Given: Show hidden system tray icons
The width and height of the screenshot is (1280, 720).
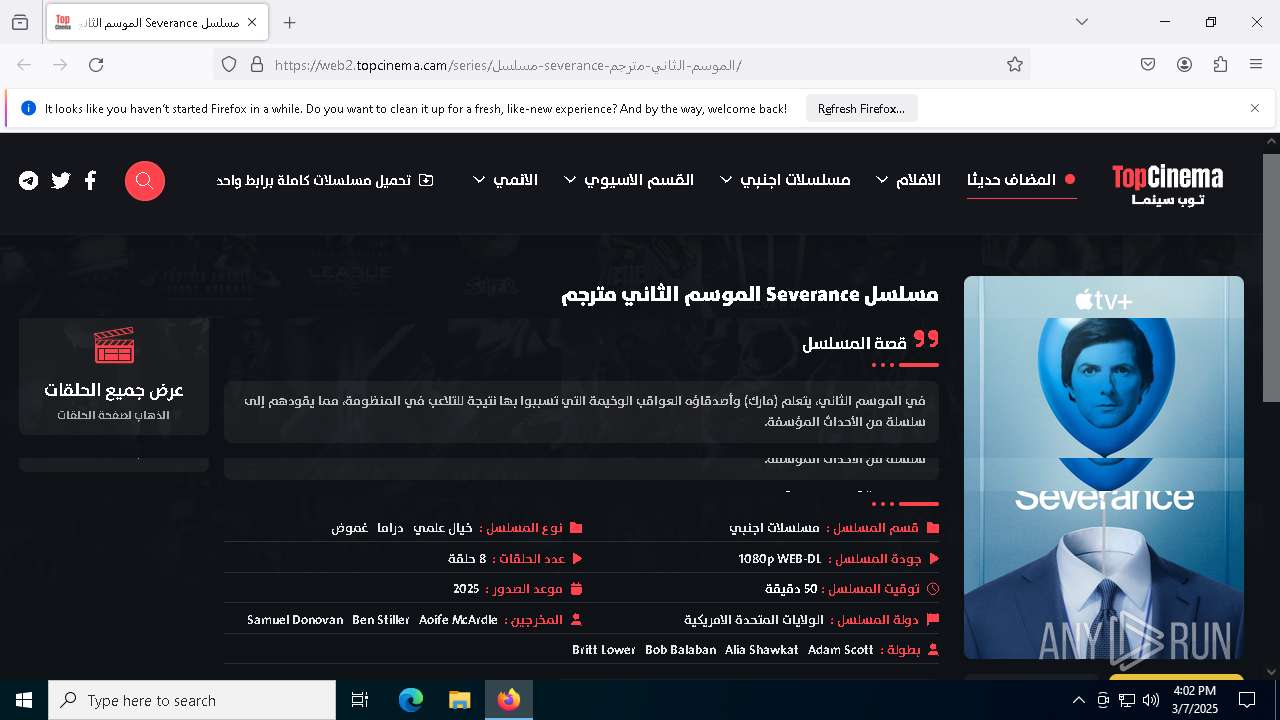Looking at the screenshot, I should [1078, 700].
